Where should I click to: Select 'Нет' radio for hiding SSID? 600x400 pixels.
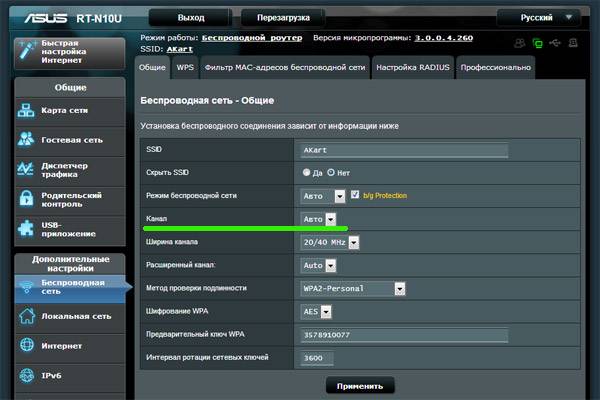pos(331,172)
